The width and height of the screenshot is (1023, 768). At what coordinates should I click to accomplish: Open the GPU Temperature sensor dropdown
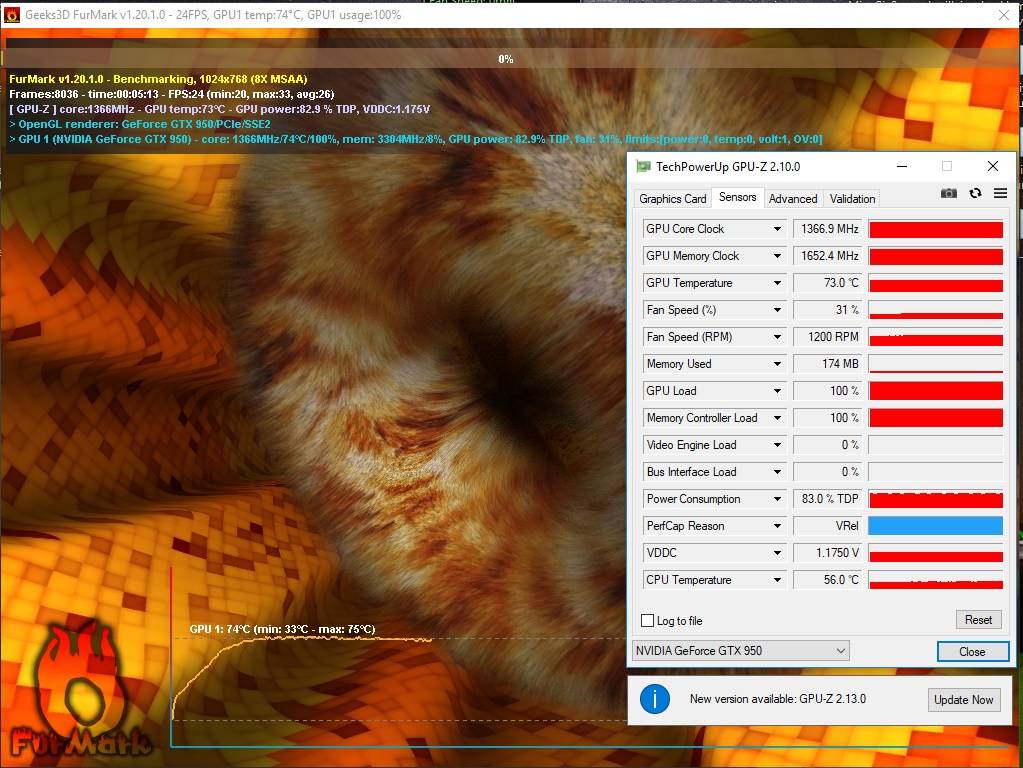coord(777,283)
